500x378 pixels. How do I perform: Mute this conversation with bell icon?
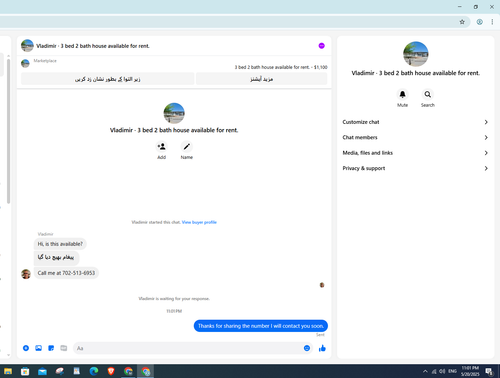click(402, 94)
